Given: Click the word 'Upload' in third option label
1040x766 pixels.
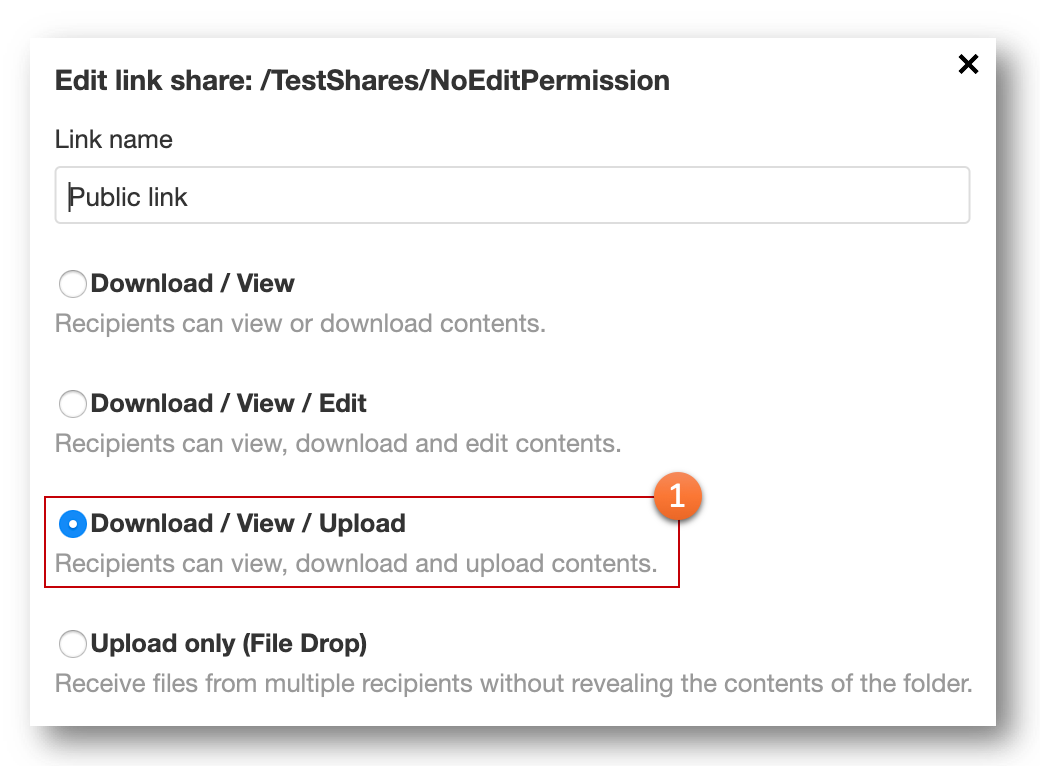Looking at the screenshot, I should 362,523.
